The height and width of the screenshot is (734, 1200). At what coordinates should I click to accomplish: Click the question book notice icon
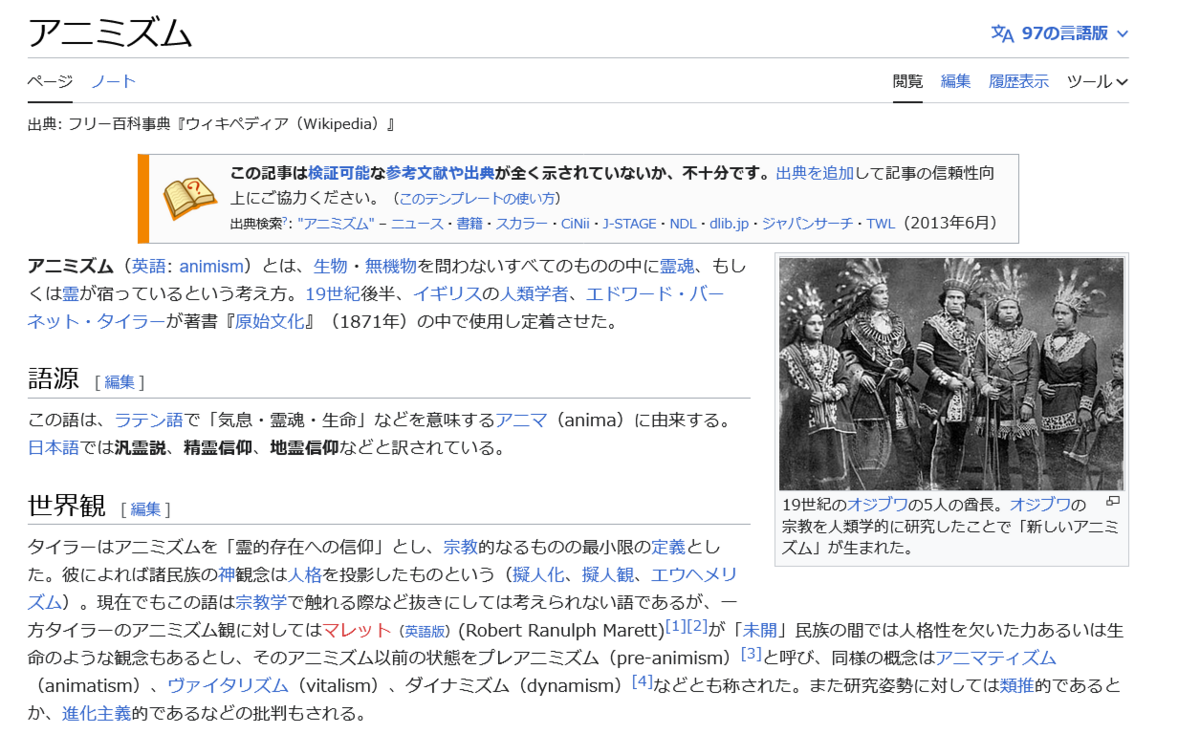coord(189,198)
